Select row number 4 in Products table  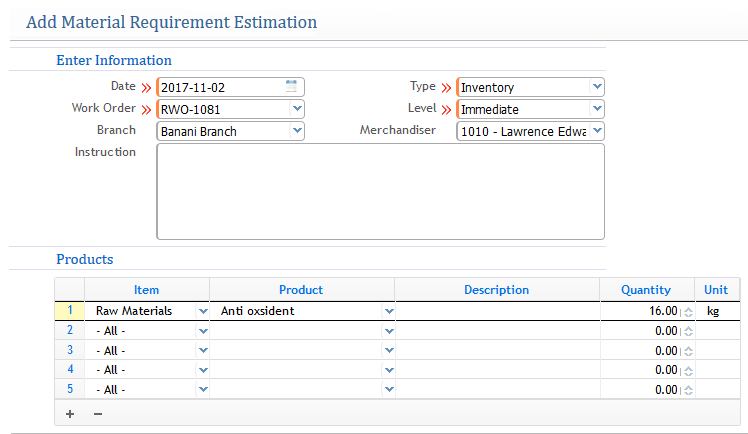[70, 369]
